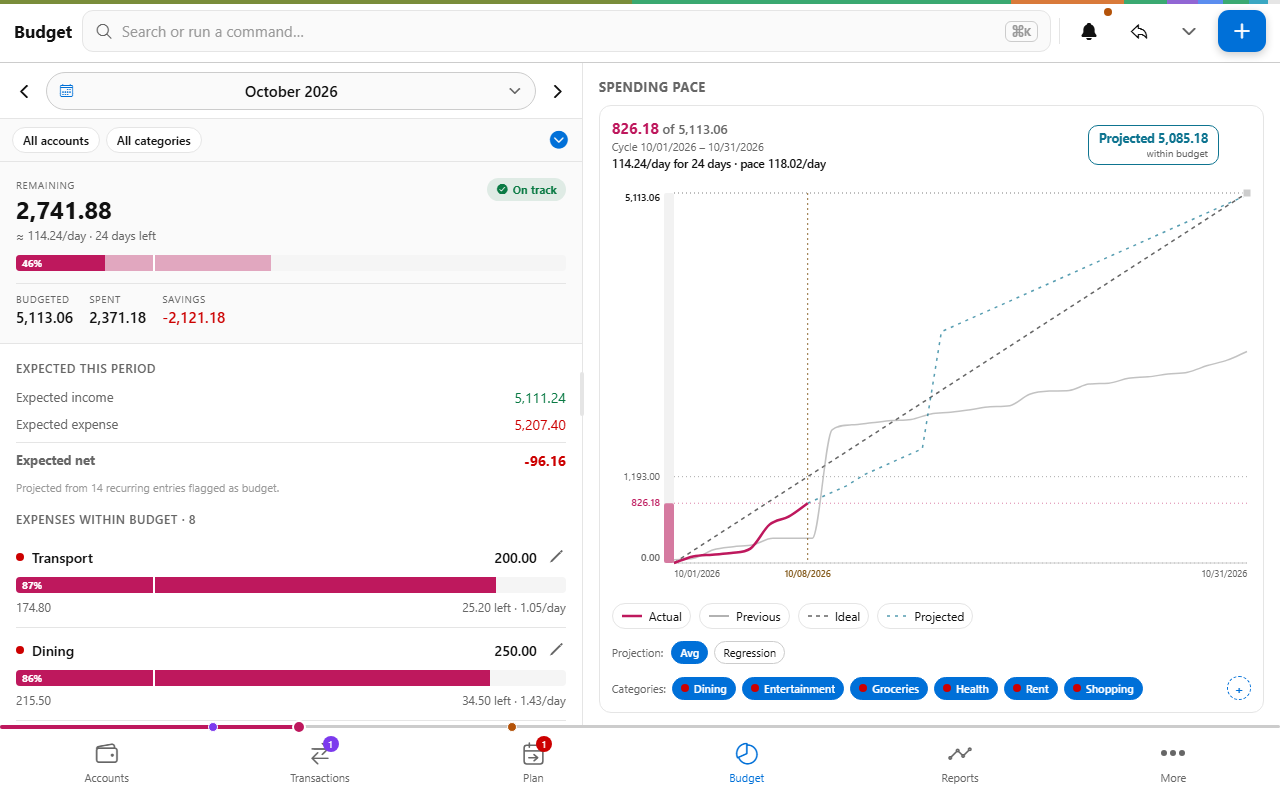Select Regression projection mode
The image size is (1280, 800).
(749, 653)
